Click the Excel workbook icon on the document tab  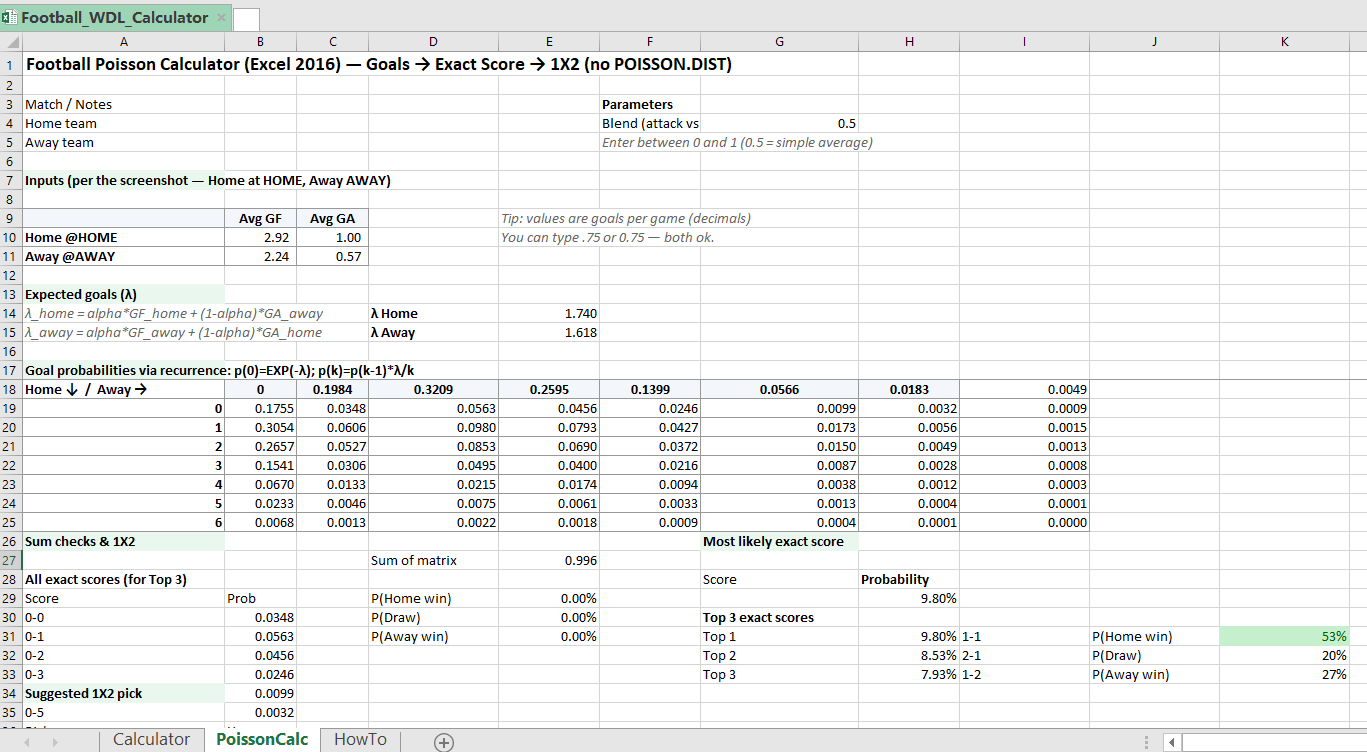click(x=10, y=17)
